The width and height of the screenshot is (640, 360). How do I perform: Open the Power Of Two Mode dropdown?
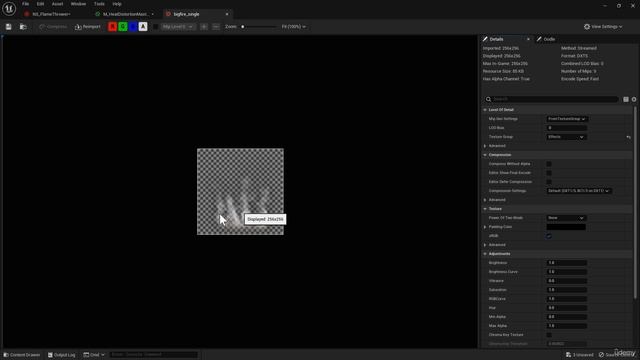click(x=567, y=218)
